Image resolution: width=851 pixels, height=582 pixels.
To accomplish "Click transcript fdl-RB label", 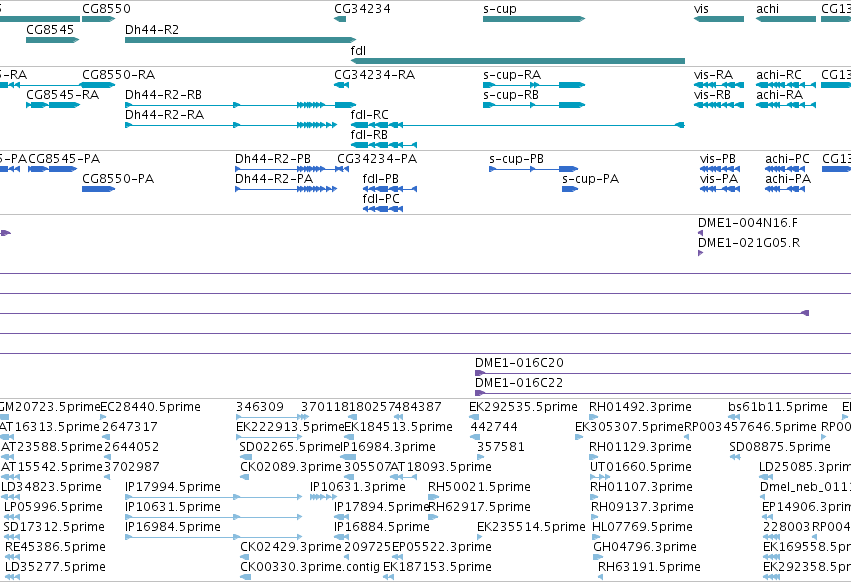I will (369, 135).
